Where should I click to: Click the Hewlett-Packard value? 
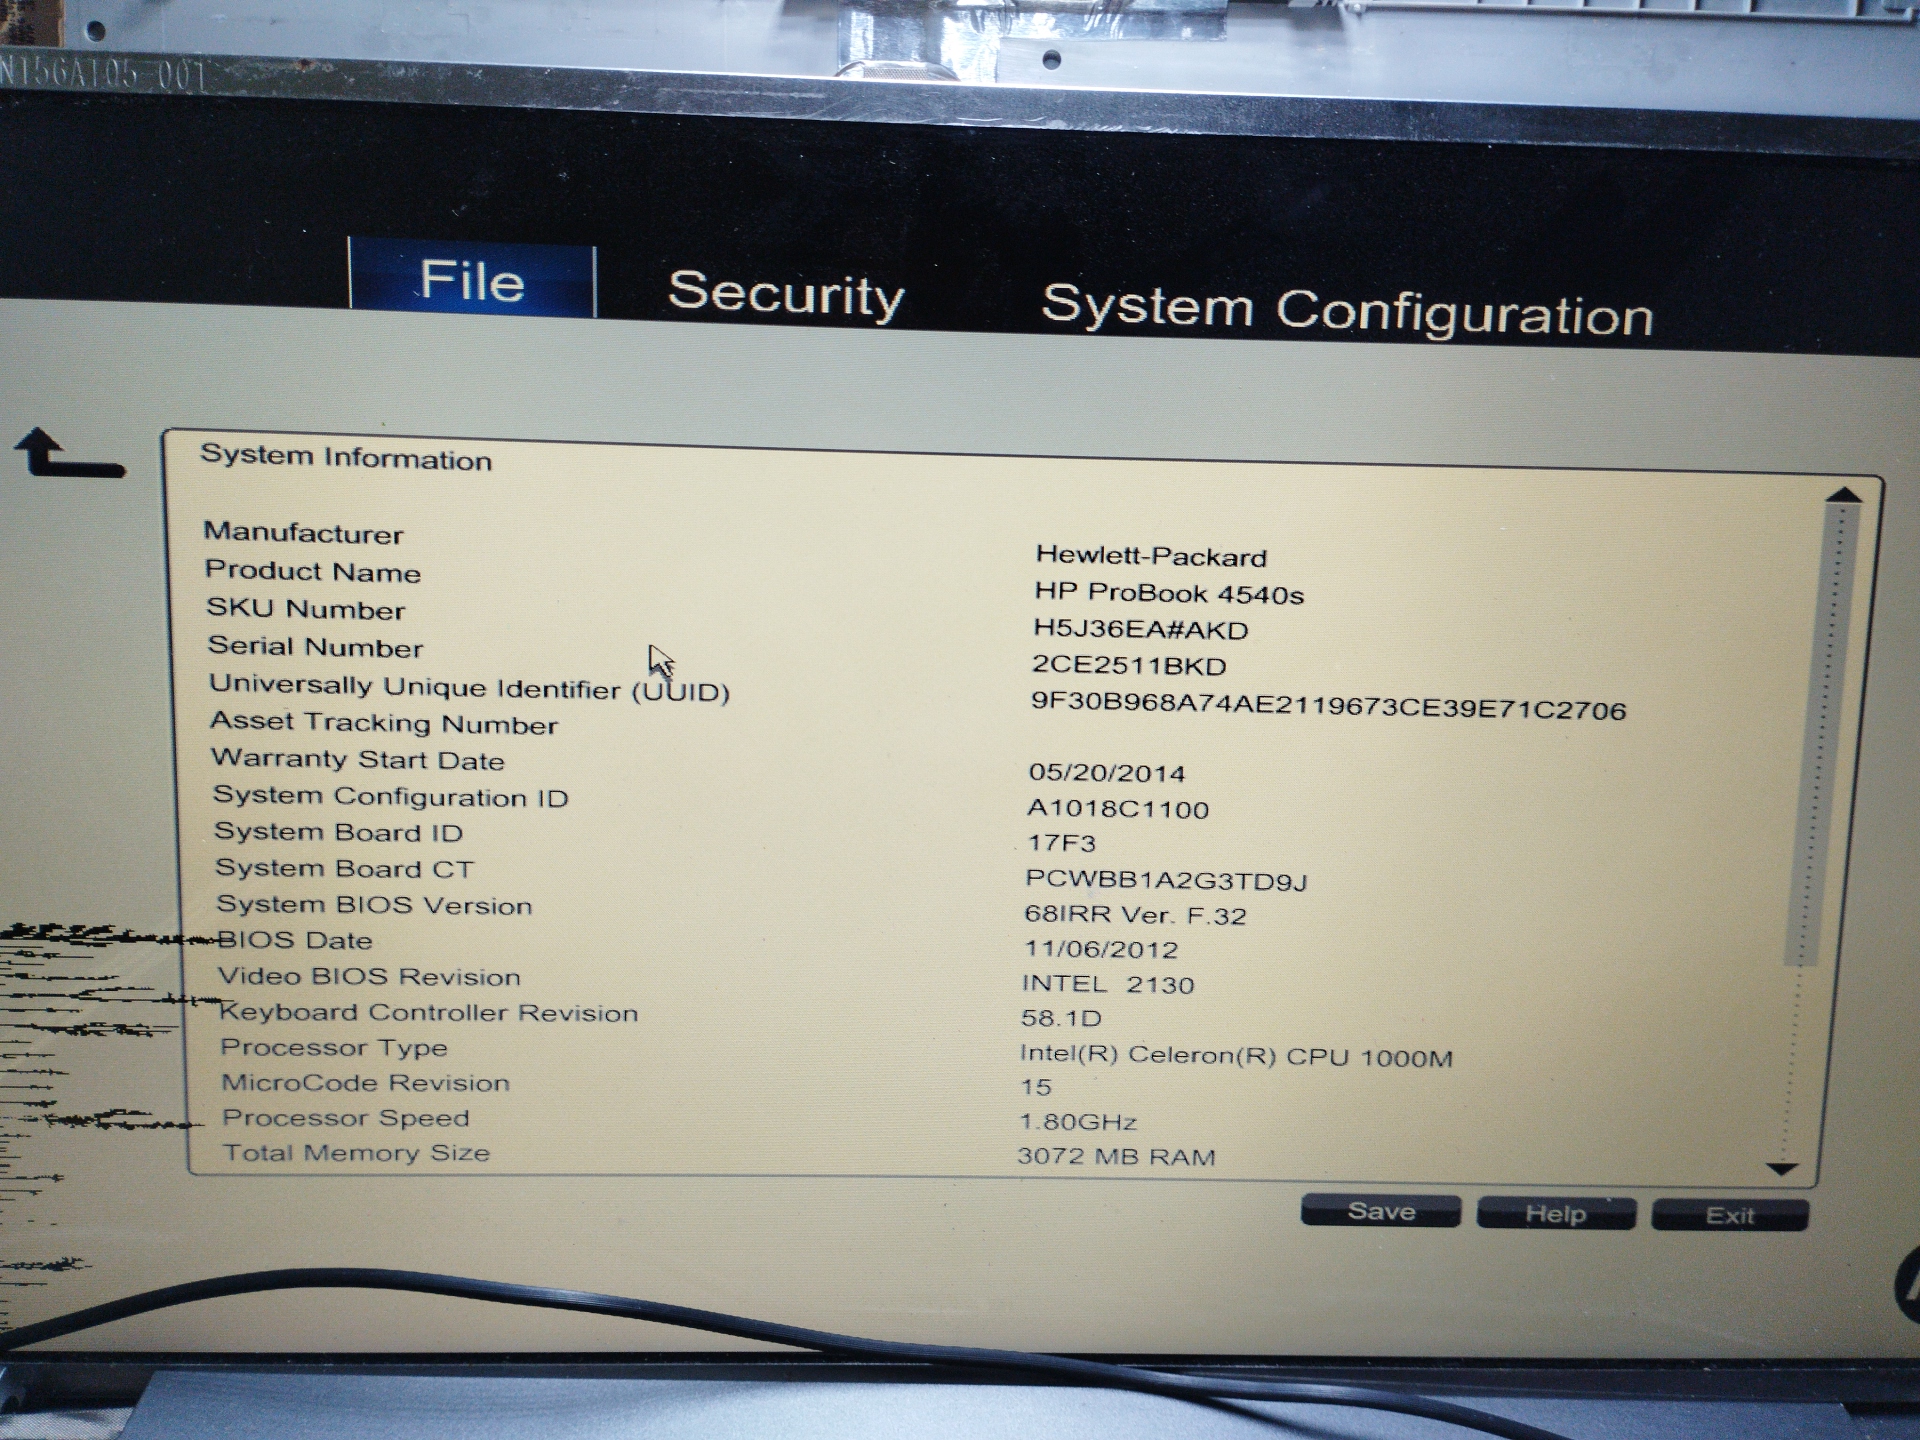[x=1151, y=556]
